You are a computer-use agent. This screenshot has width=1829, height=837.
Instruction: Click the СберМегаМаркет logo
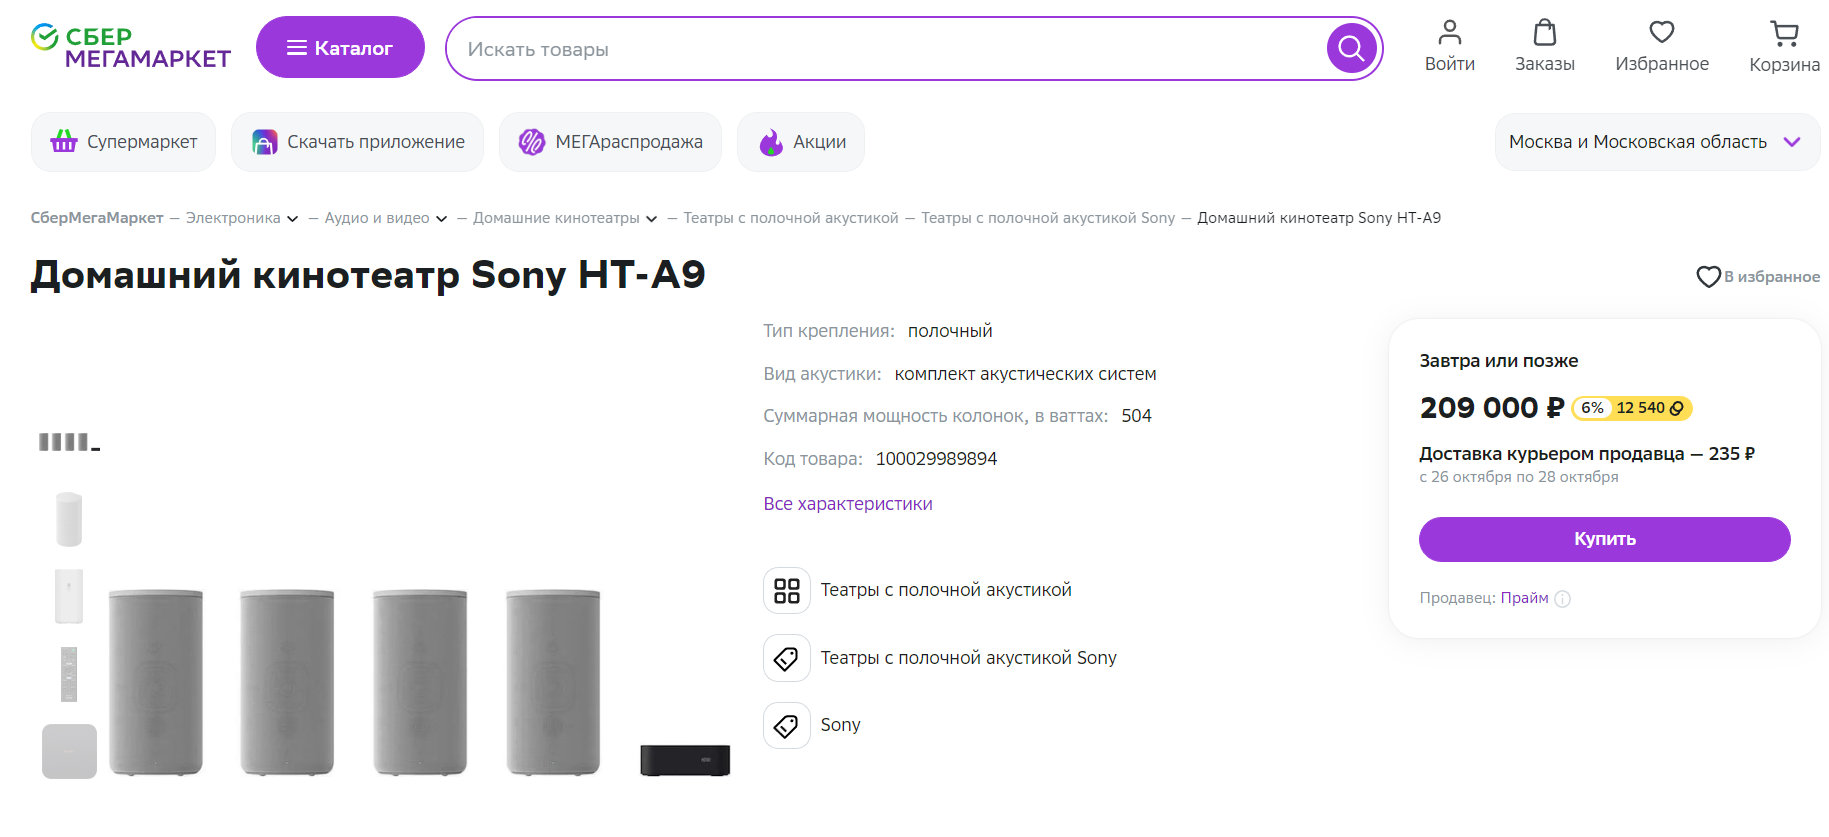tap(131, 47)
